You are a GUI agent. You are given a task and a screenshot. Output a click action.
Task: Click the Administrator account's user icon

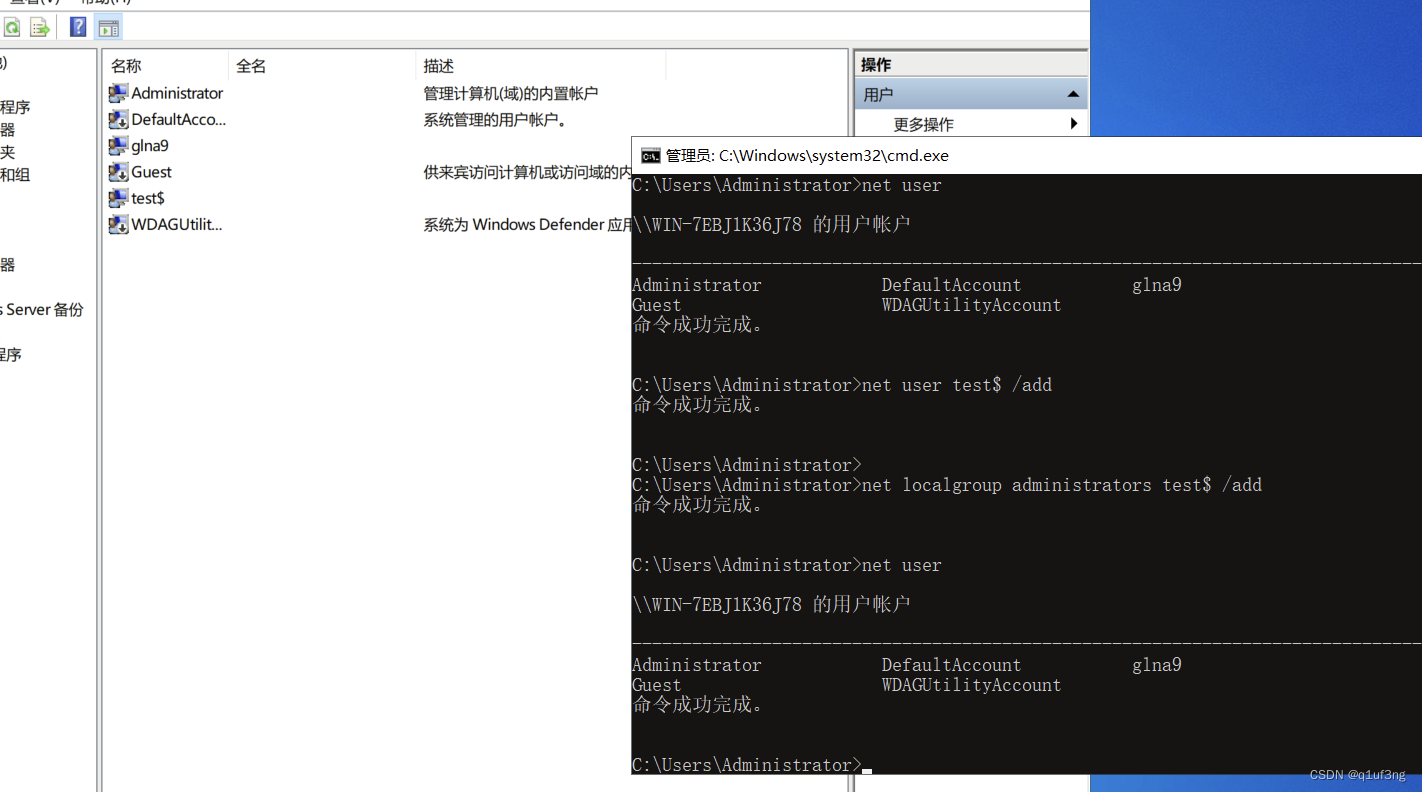(x=118, y=93)
